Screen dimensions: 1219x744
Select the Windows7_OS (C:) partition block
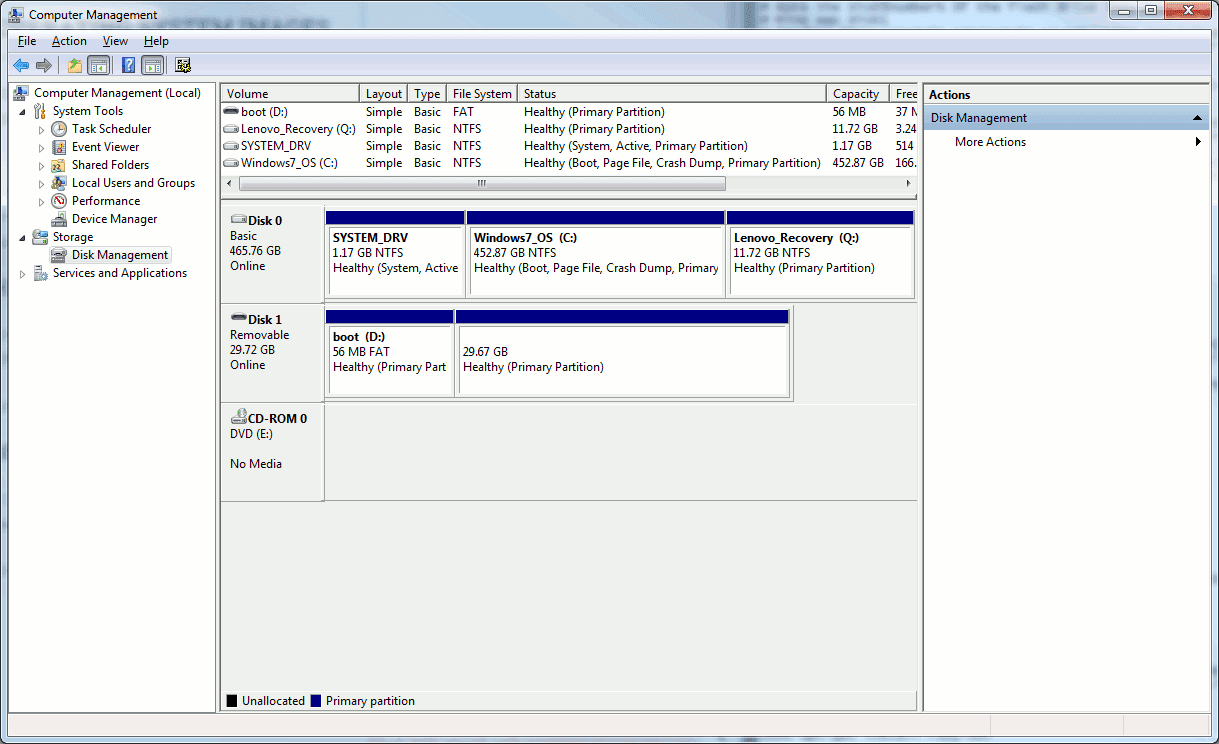click(x=596, y=254)
